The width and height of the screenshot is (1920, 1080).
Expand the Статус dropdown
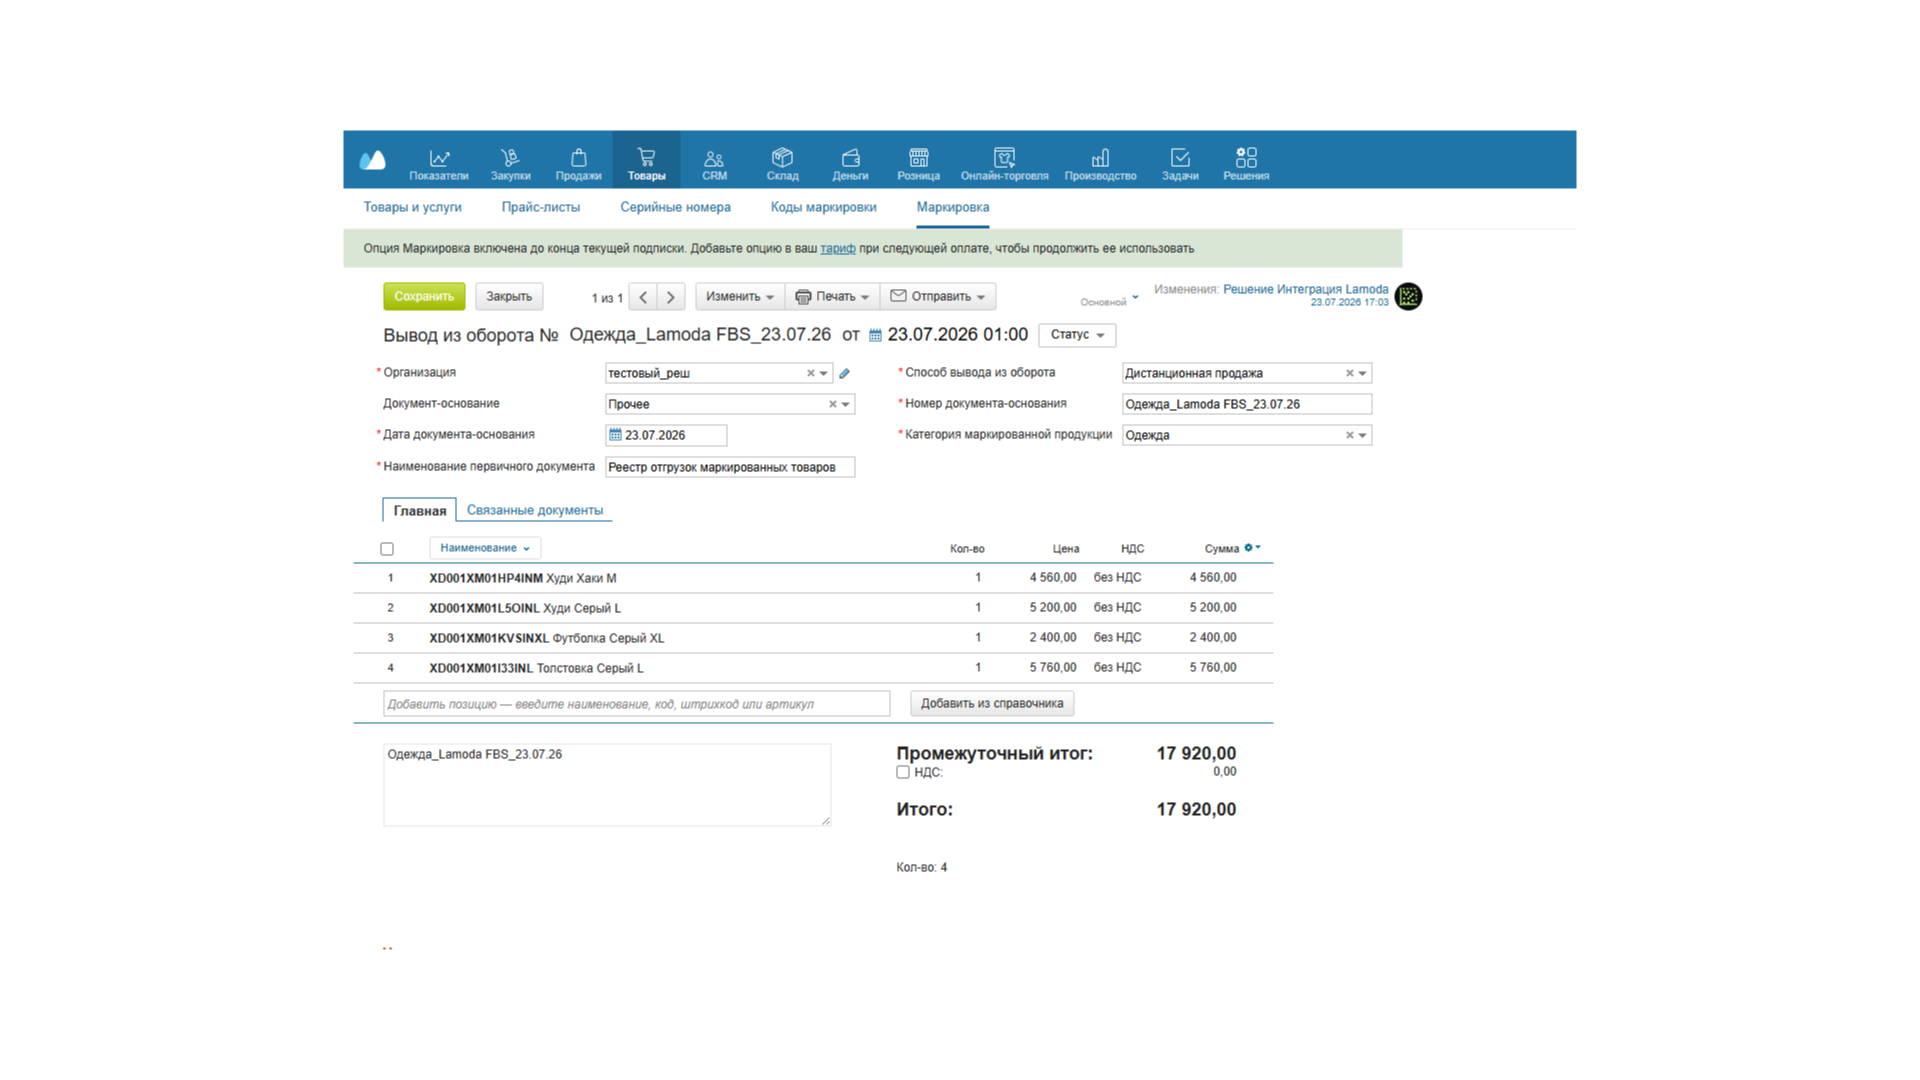[1077, 335]
